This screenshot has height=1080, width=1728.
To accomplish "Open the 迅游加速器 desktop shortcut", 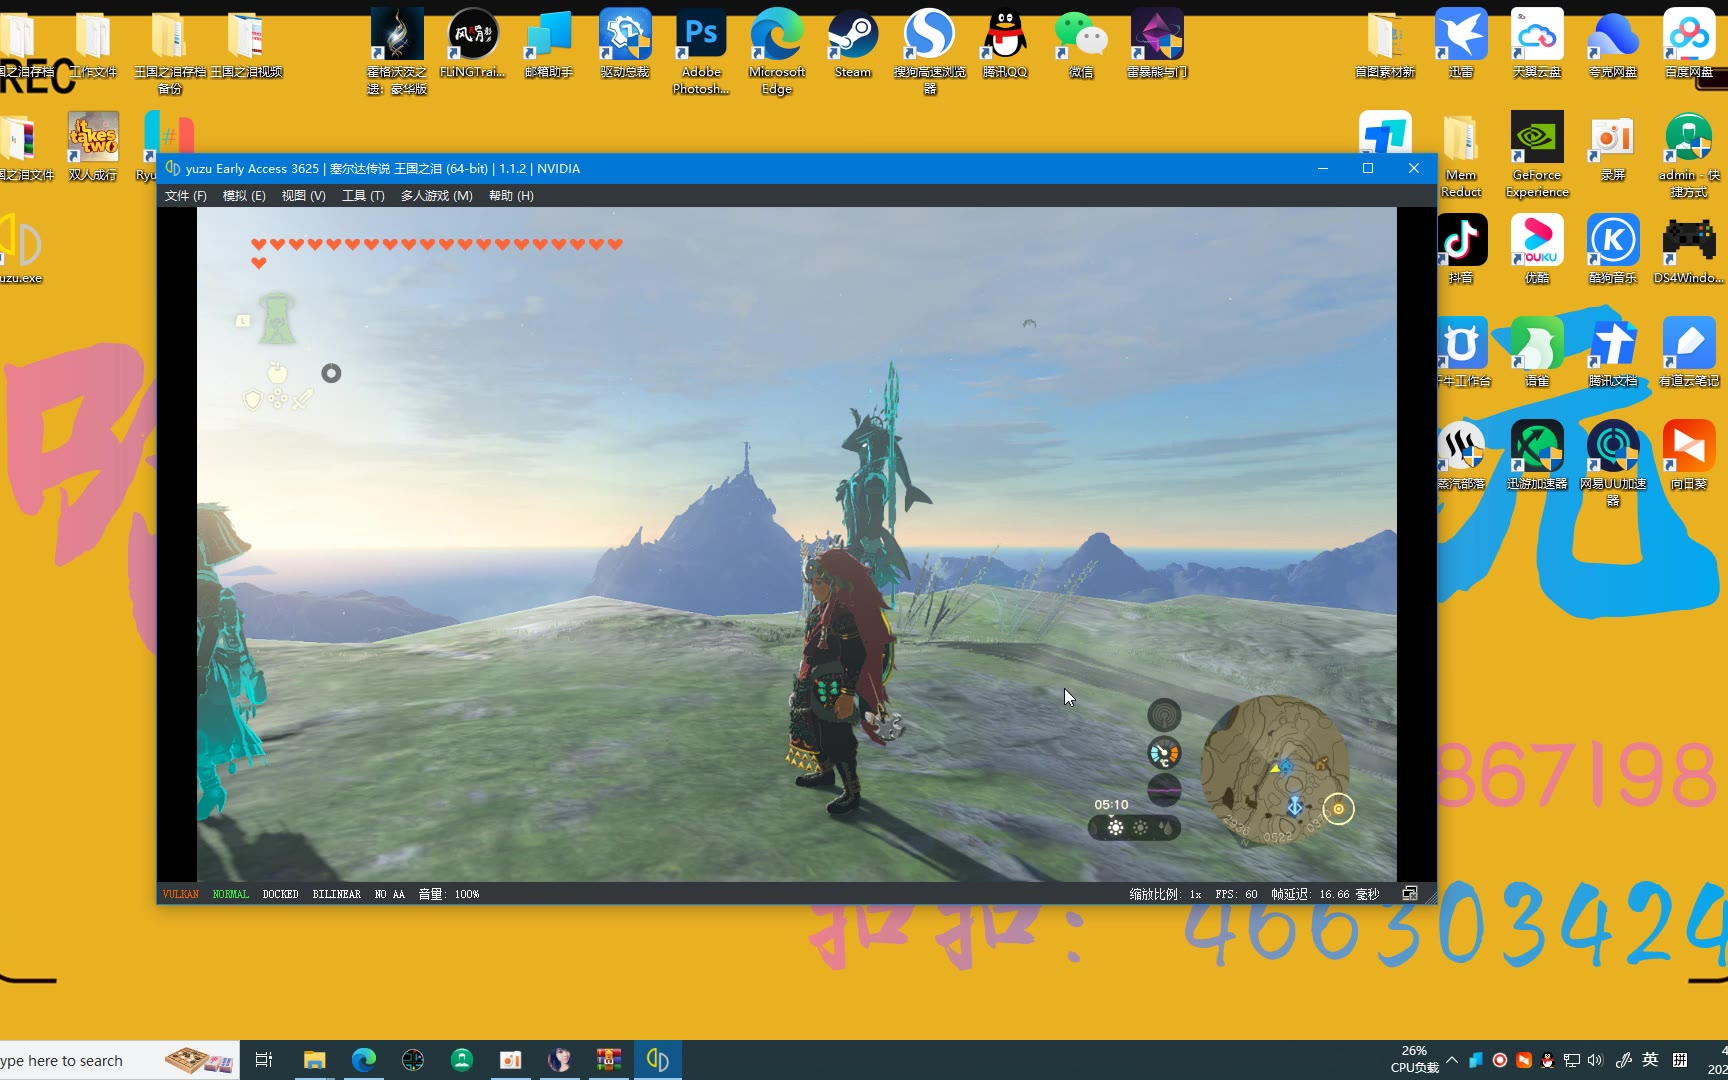I will click(1537, 455).
